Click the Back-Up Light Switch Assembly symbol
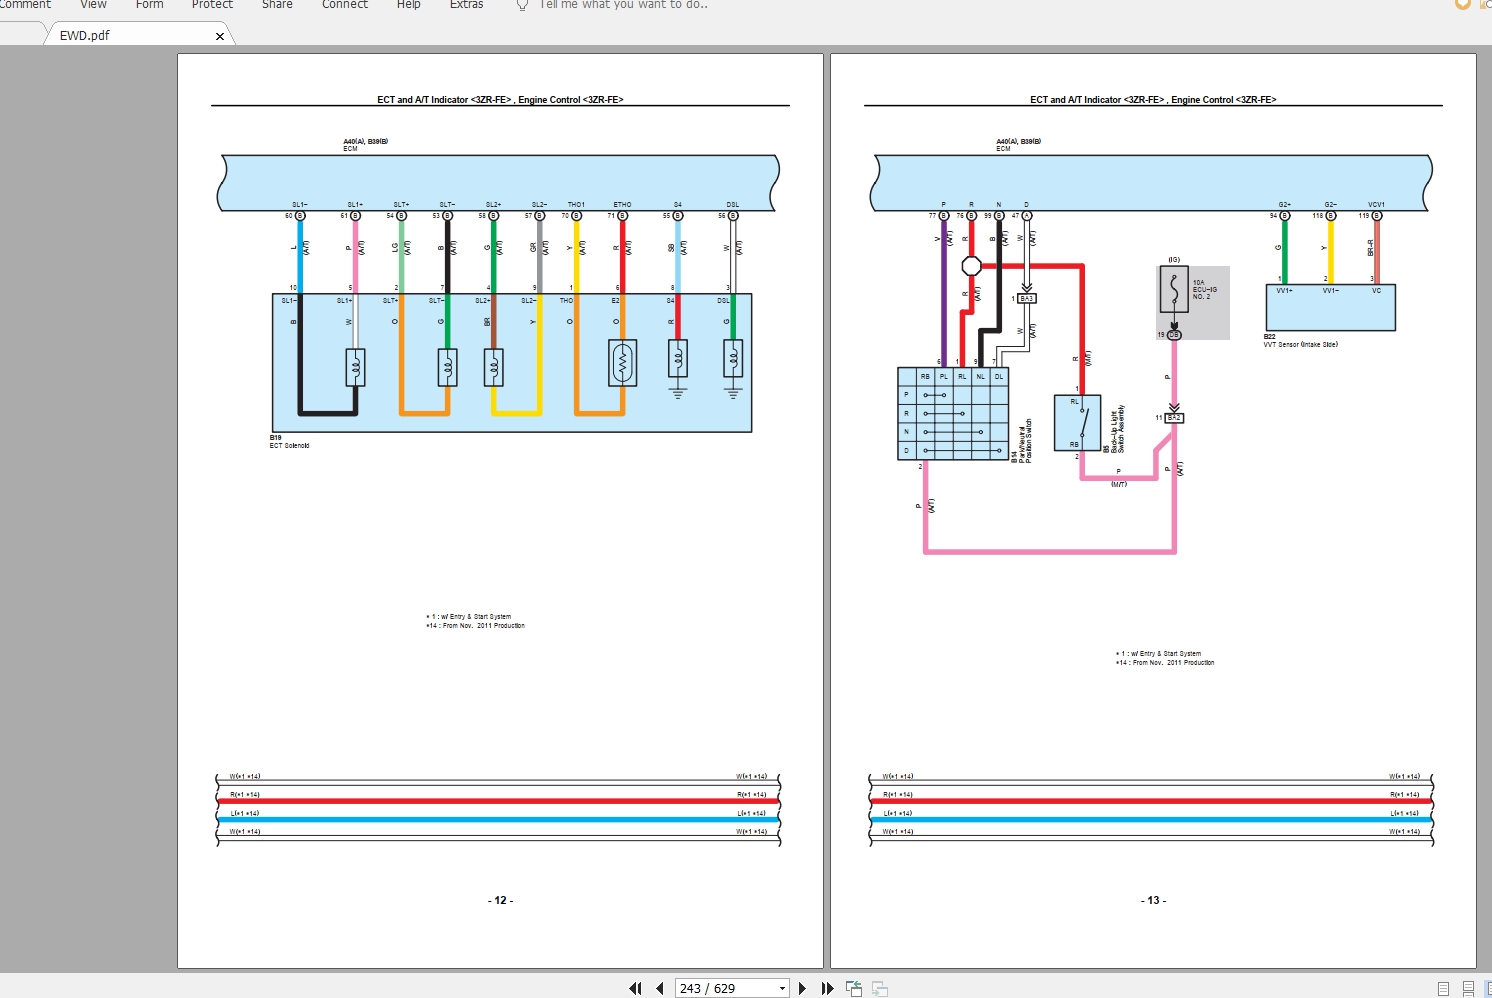The image size is (1492, 998). 1077,423
